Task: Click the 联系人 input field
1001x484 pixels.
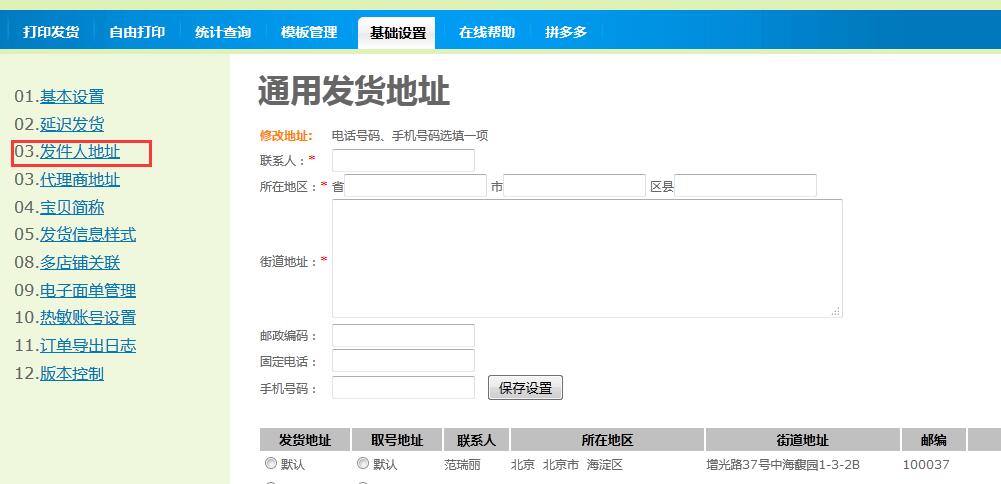Action: click(x=403, y=160)
